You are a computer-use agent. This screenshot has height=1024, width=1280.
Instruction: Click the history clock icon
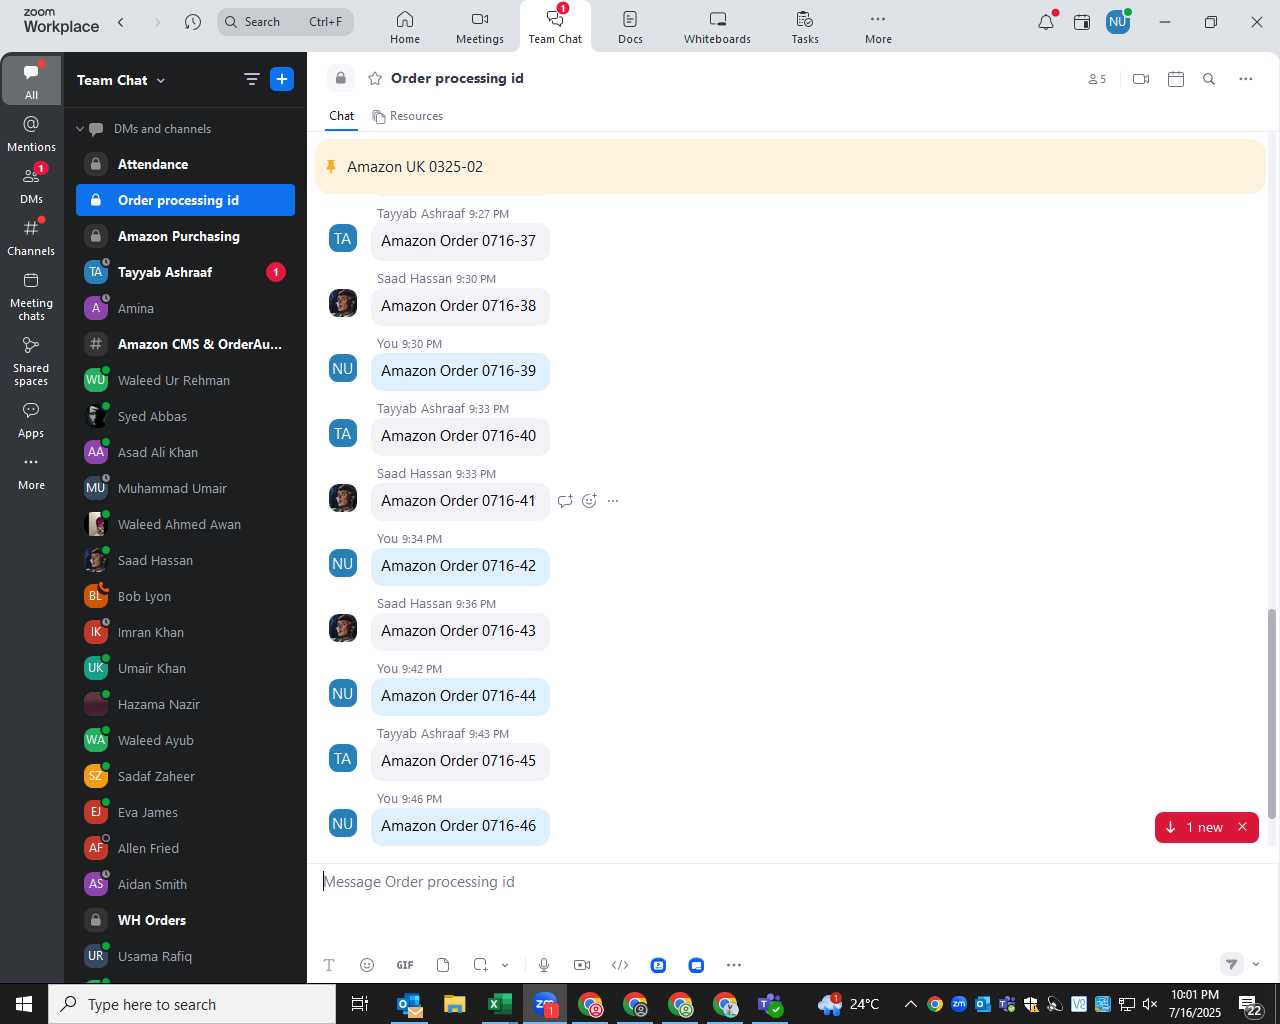click(x=193, y=22)
